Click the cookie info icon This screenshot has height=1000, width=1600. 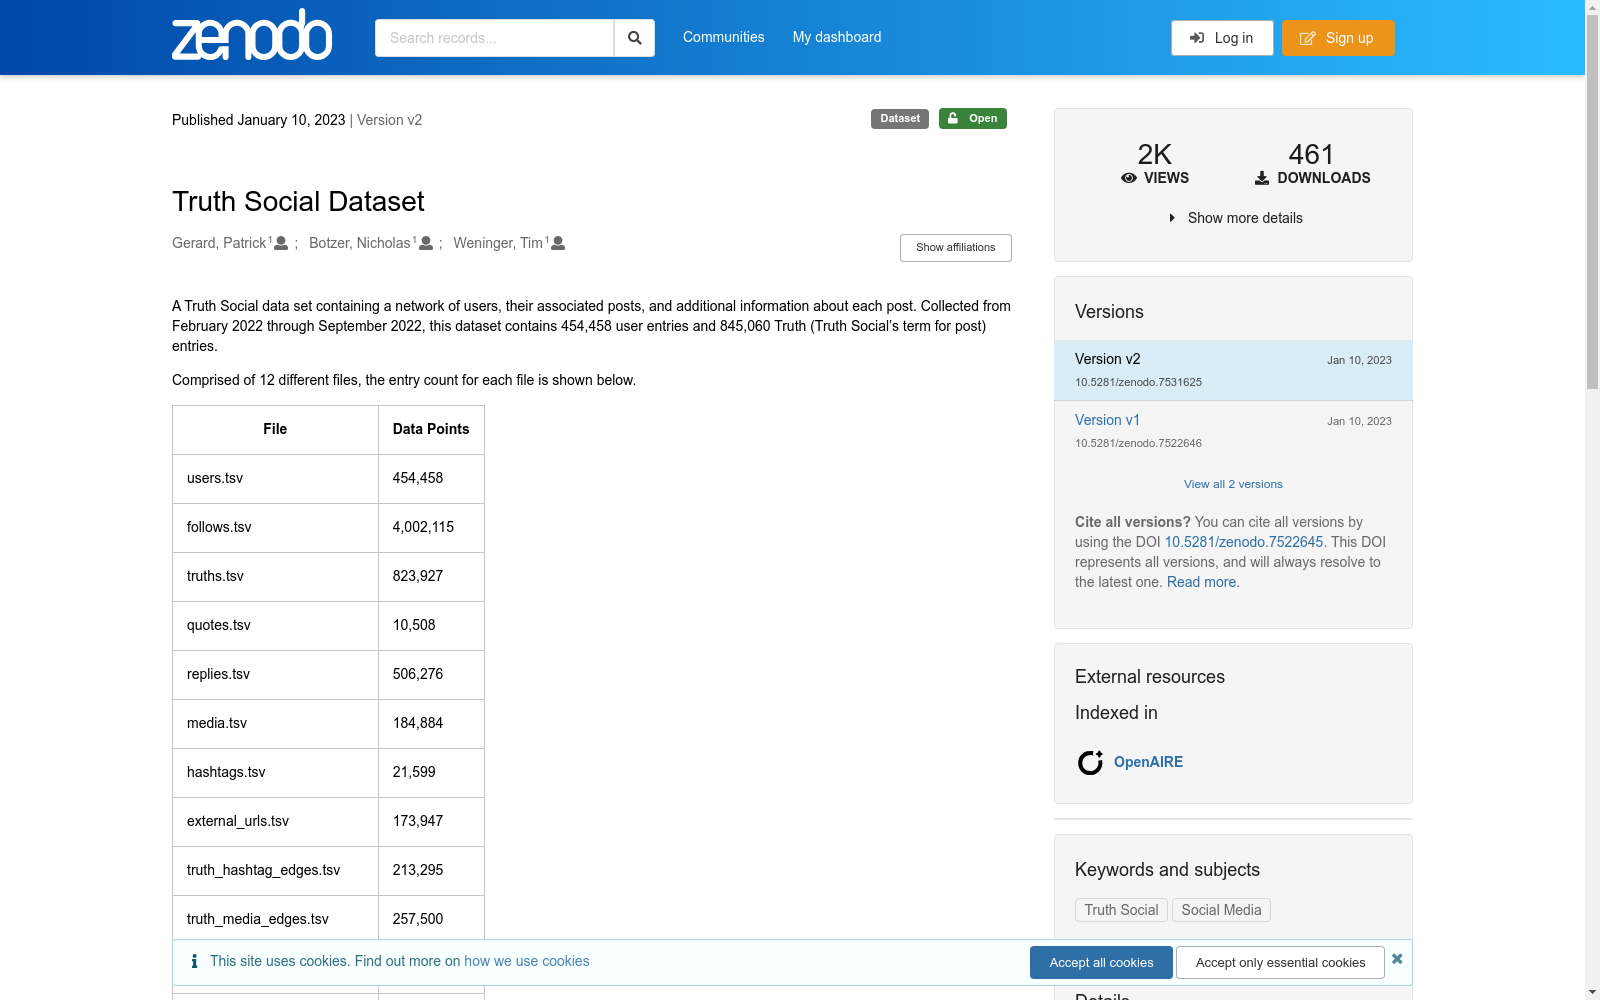tap(194, 961)
